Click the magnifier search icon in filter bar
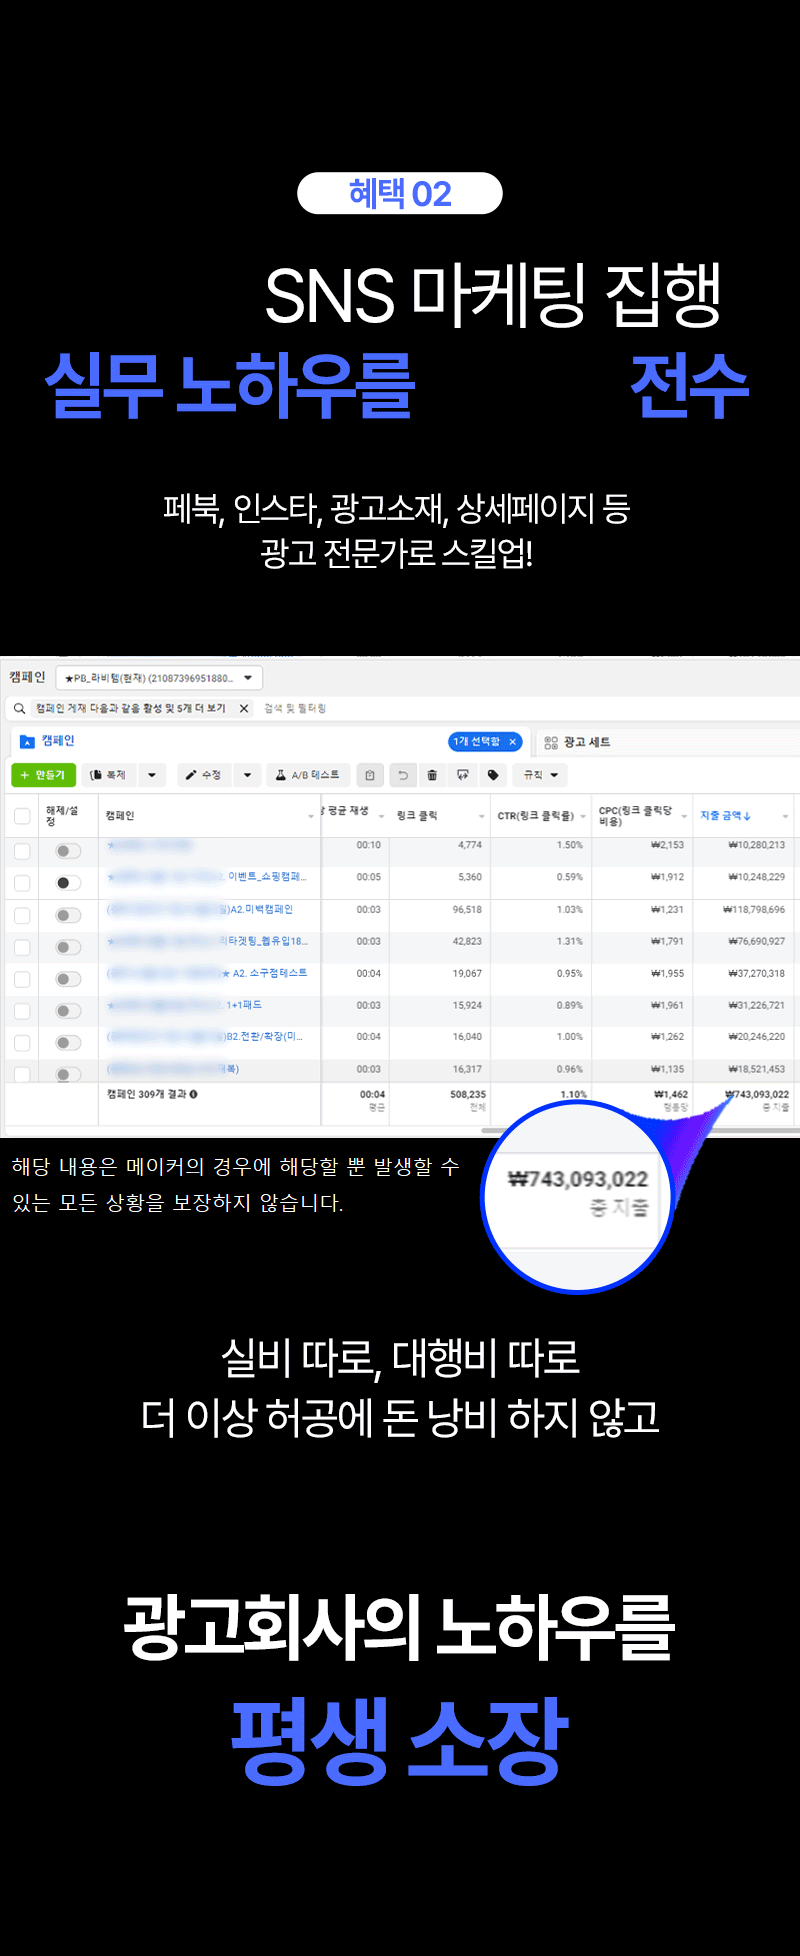 coord(19,708)
